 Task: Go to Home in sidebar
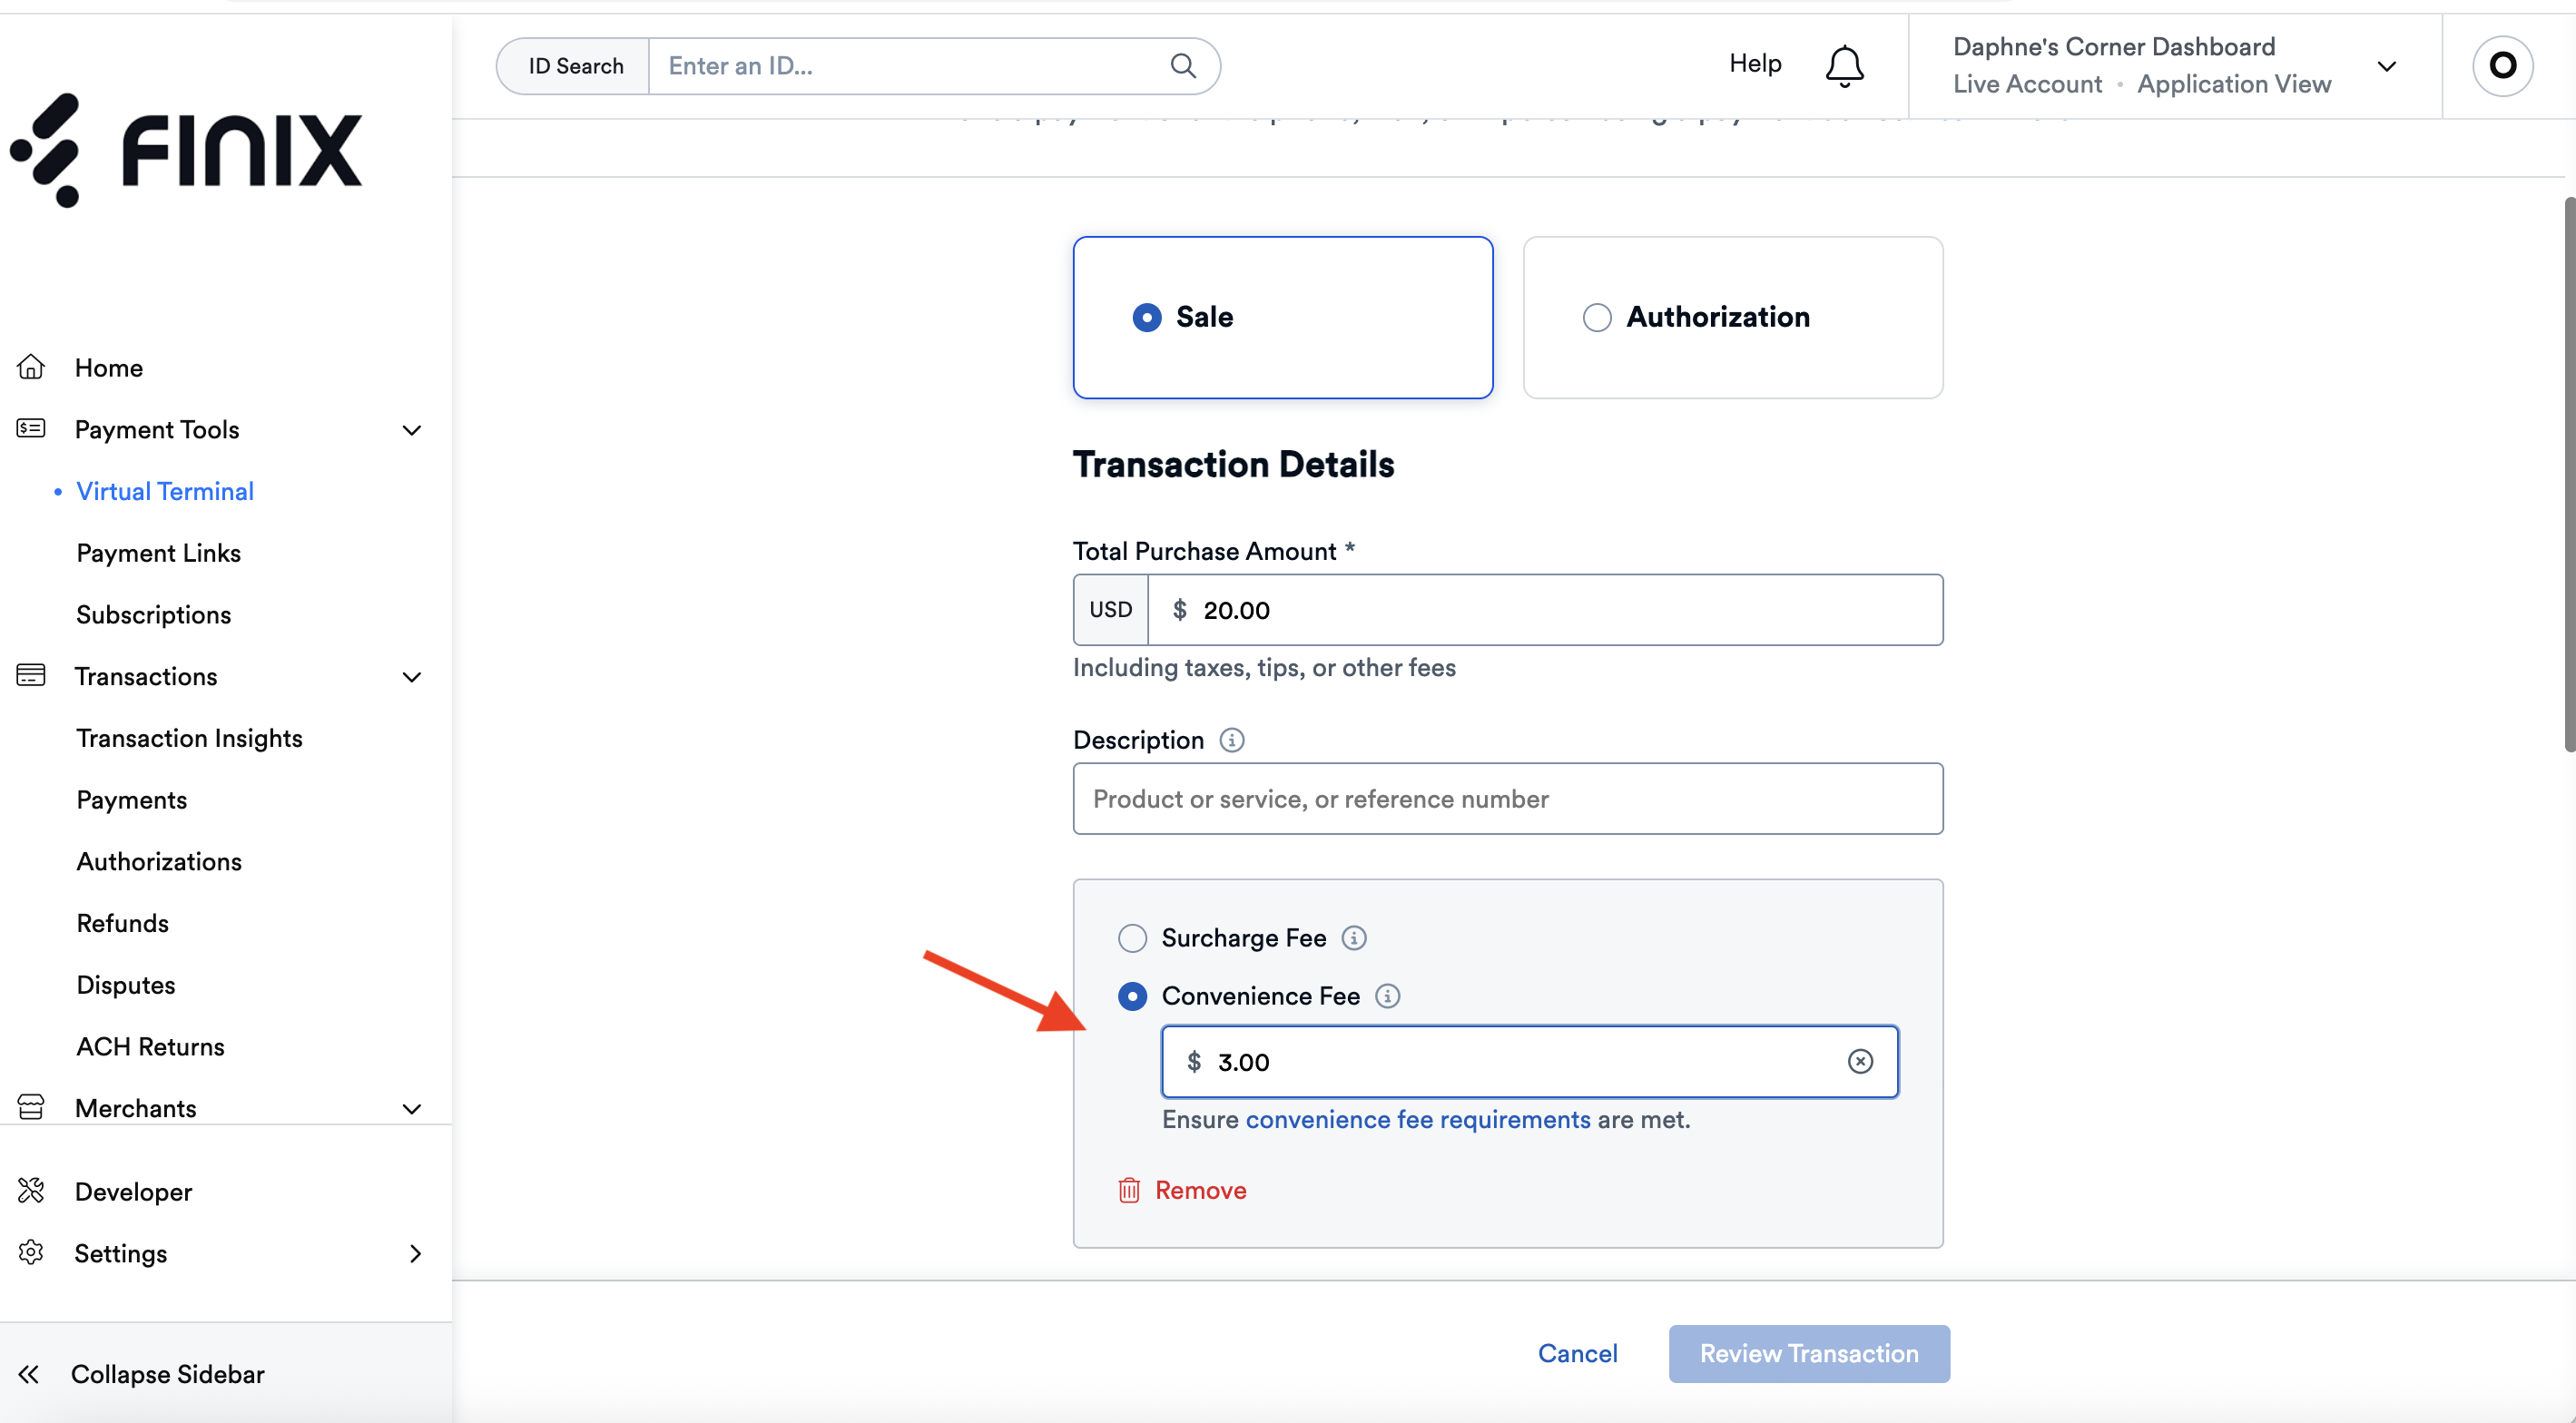pyautogui.click(x=108, y=367)
